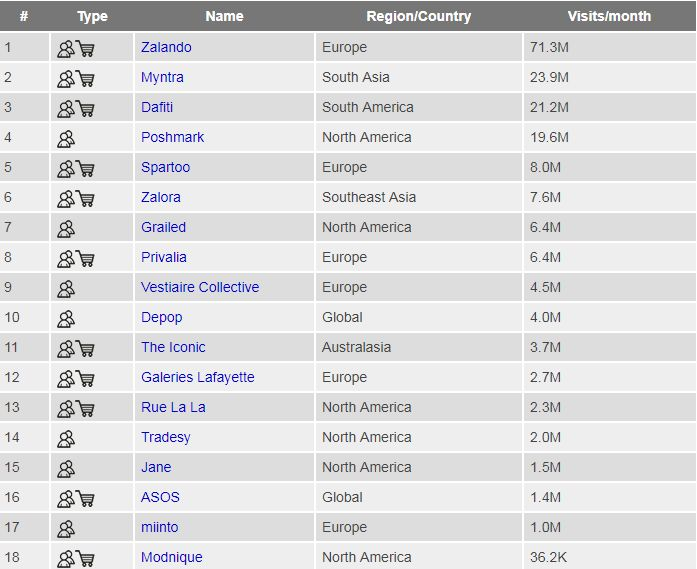Screen dimensions: 697x569
Task: Sort by the Name column header
Action: [x=224, y=16]
